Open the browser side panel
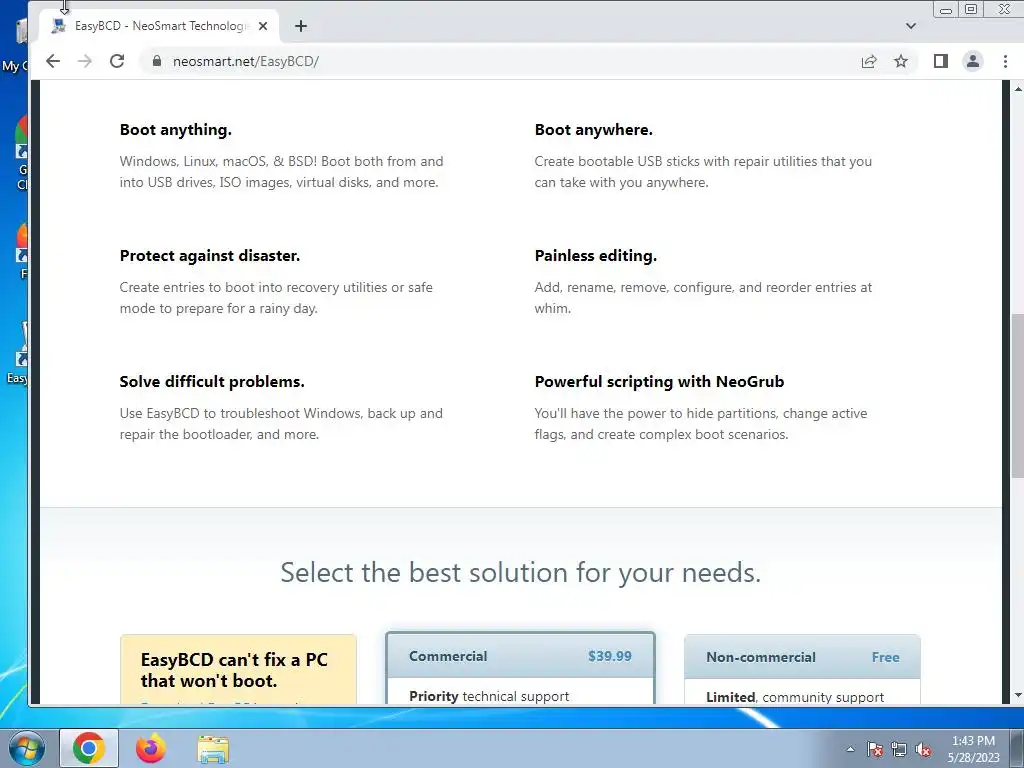The height and width of the screenshot is (768, 1024). tap(940, 61)
